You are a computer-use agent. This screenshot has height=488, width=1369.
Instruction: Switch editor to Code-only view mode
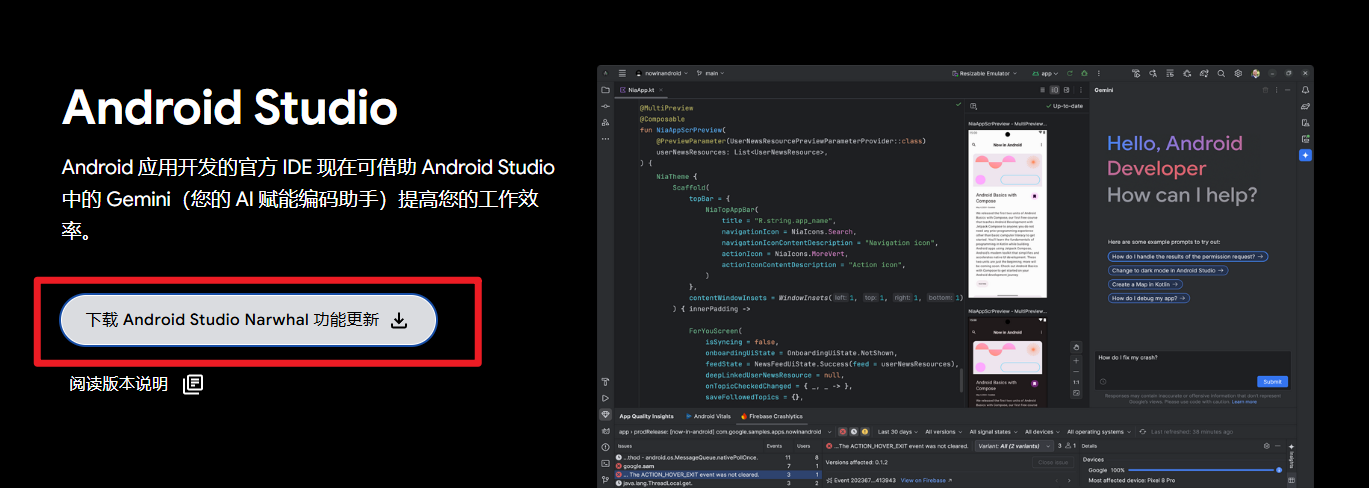pos(1042,90)
